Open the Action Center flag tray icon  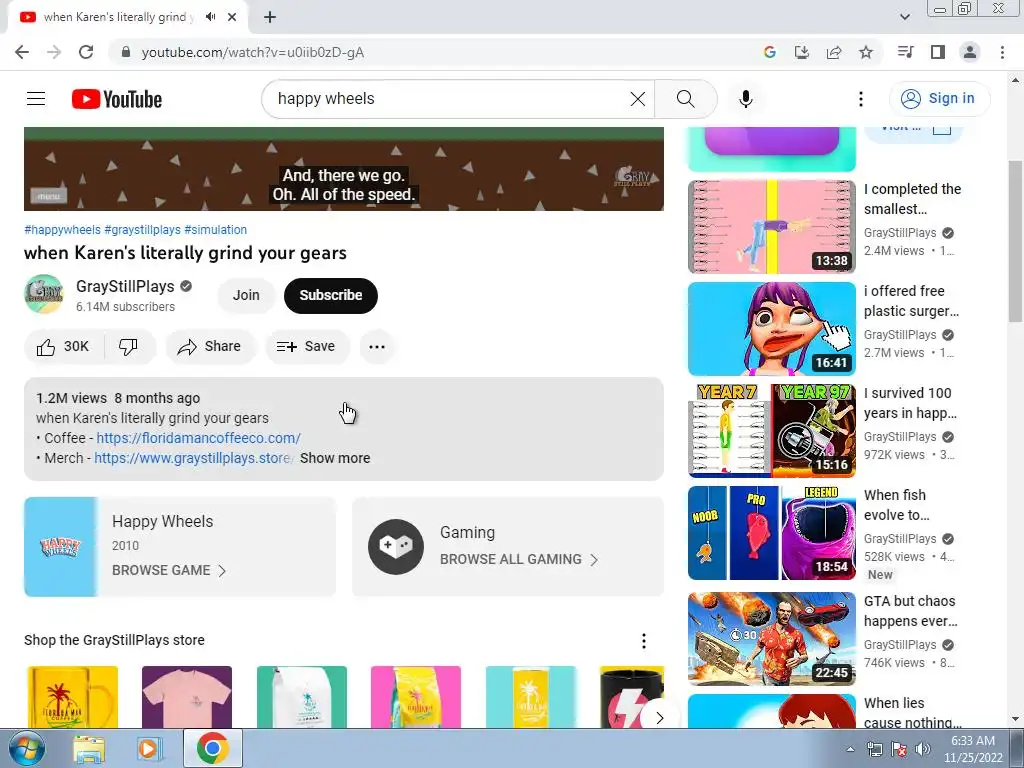coord(899,749)
